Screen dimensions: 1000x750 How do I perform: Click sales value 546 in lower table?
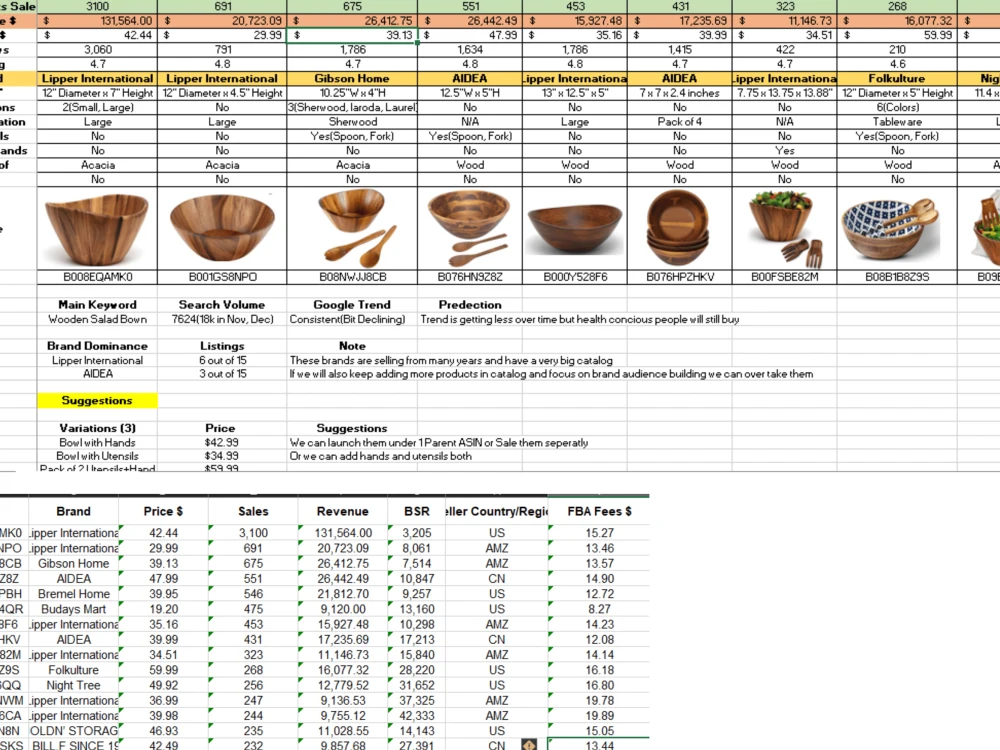[253, 594]
